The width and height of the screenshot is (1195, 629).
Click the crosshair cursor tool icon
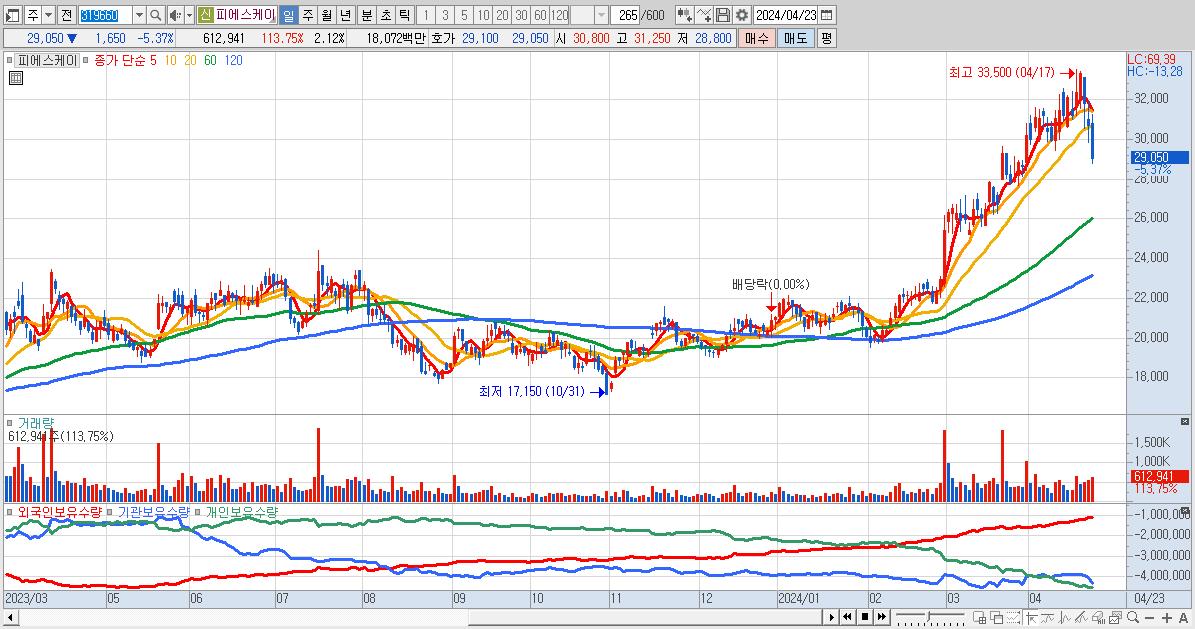point(1032,617)
